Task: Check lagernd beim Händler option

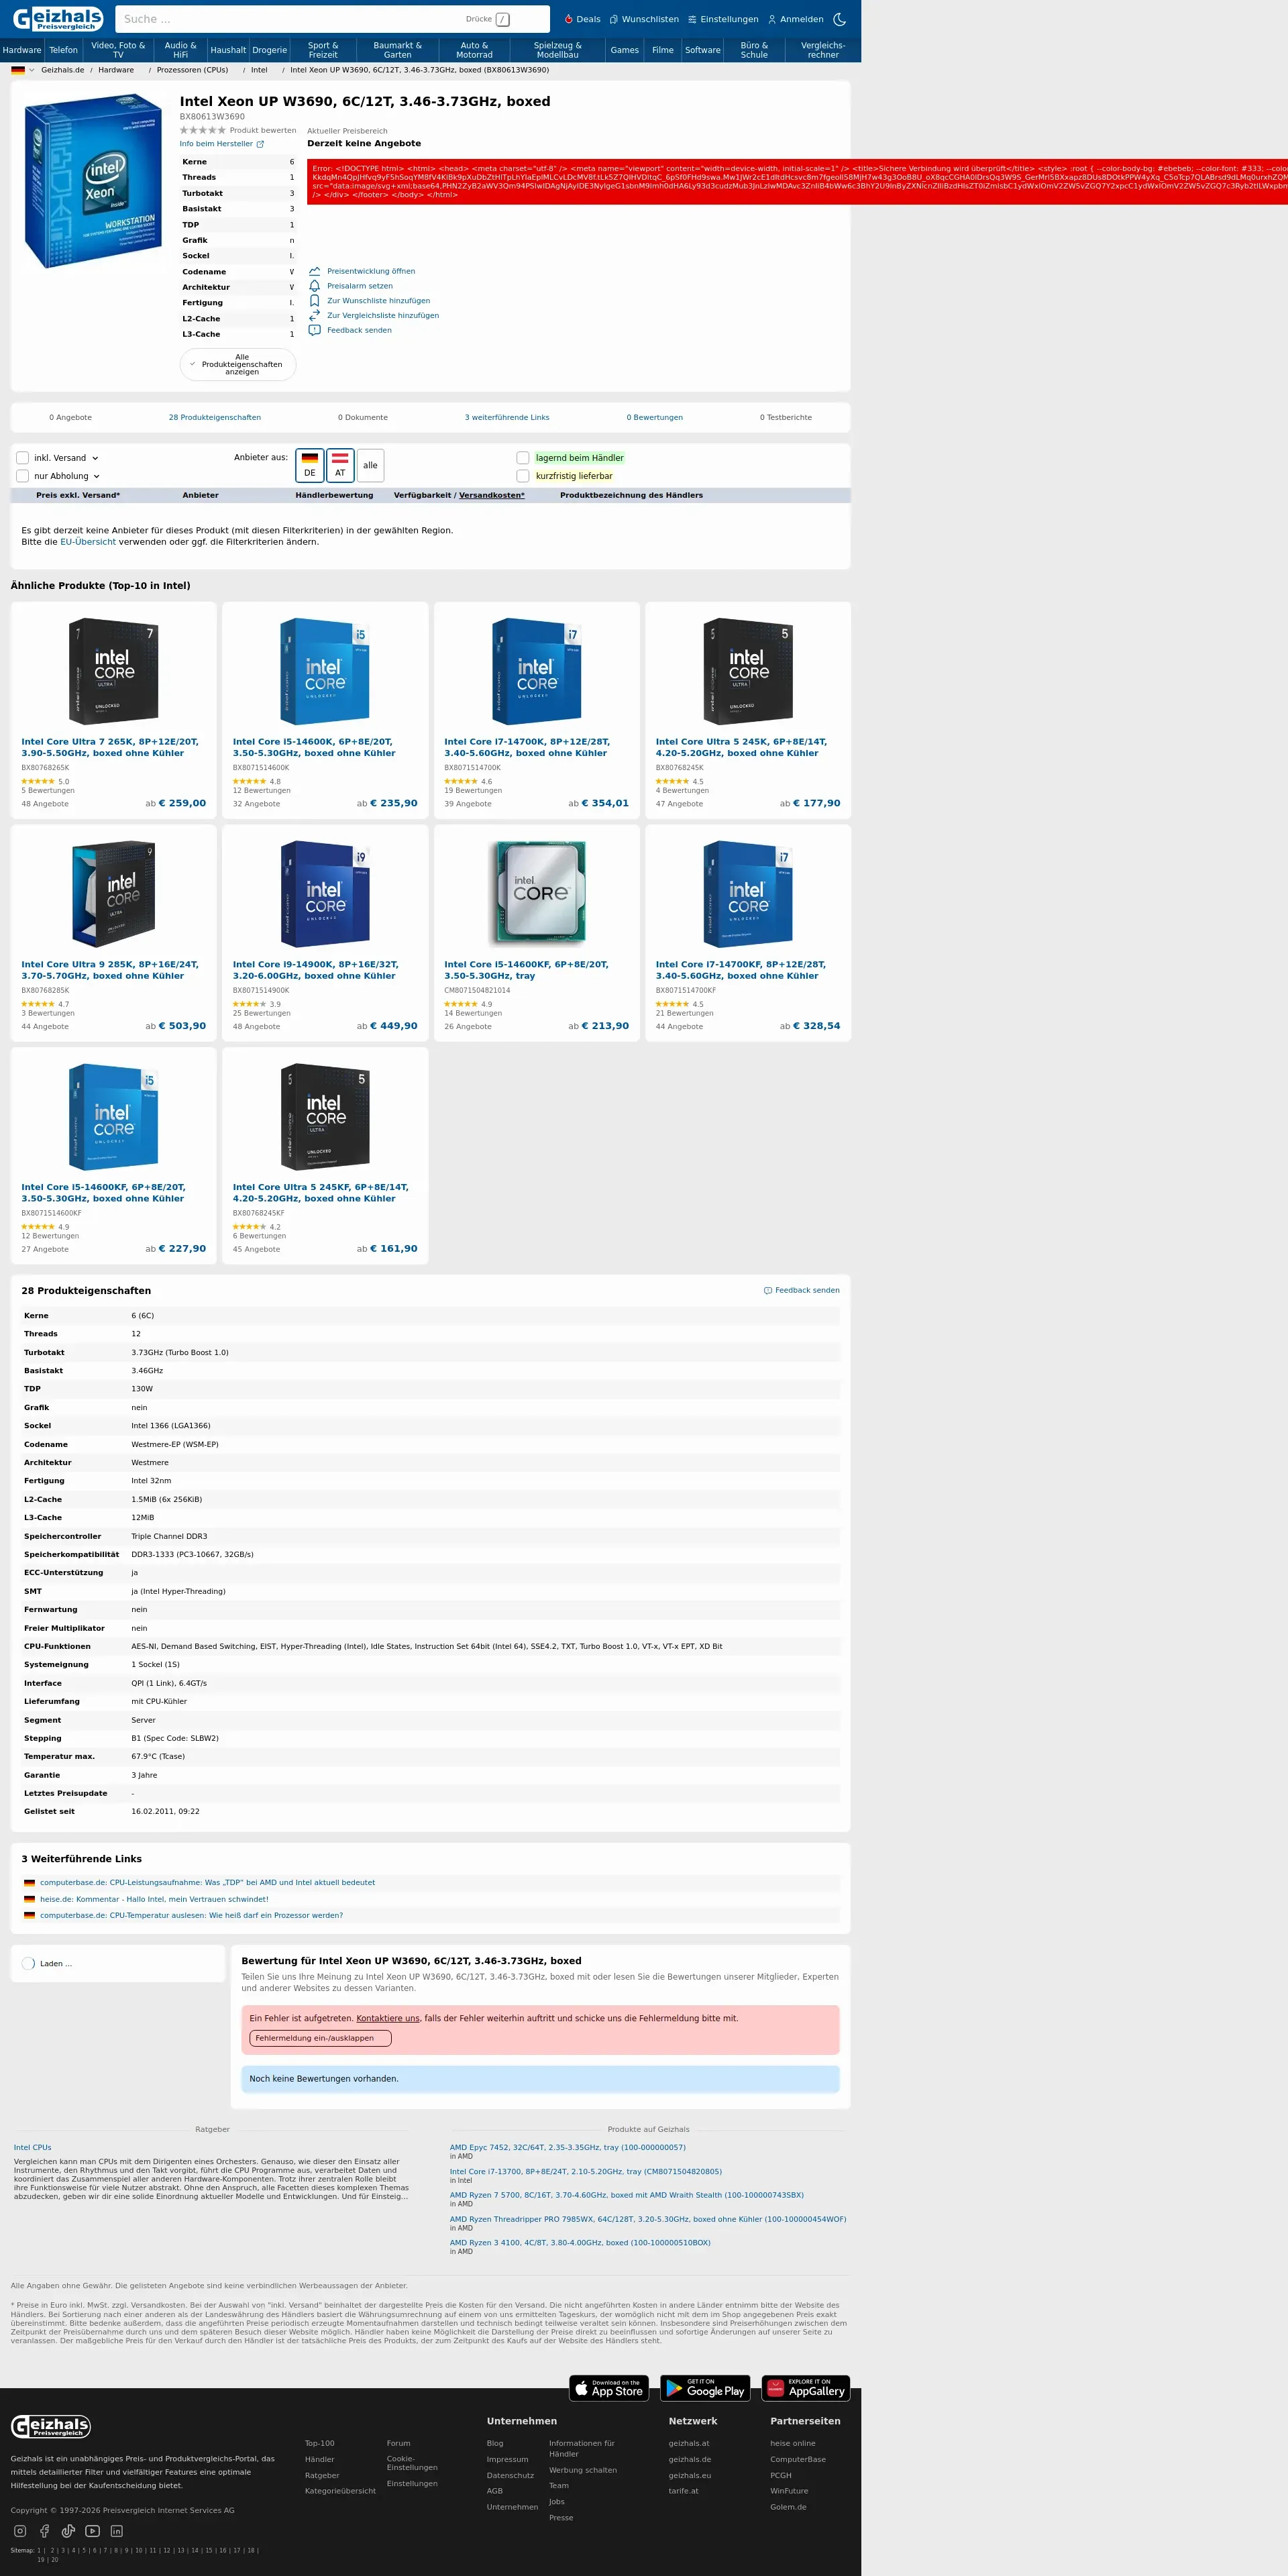Action: [523, 458]
